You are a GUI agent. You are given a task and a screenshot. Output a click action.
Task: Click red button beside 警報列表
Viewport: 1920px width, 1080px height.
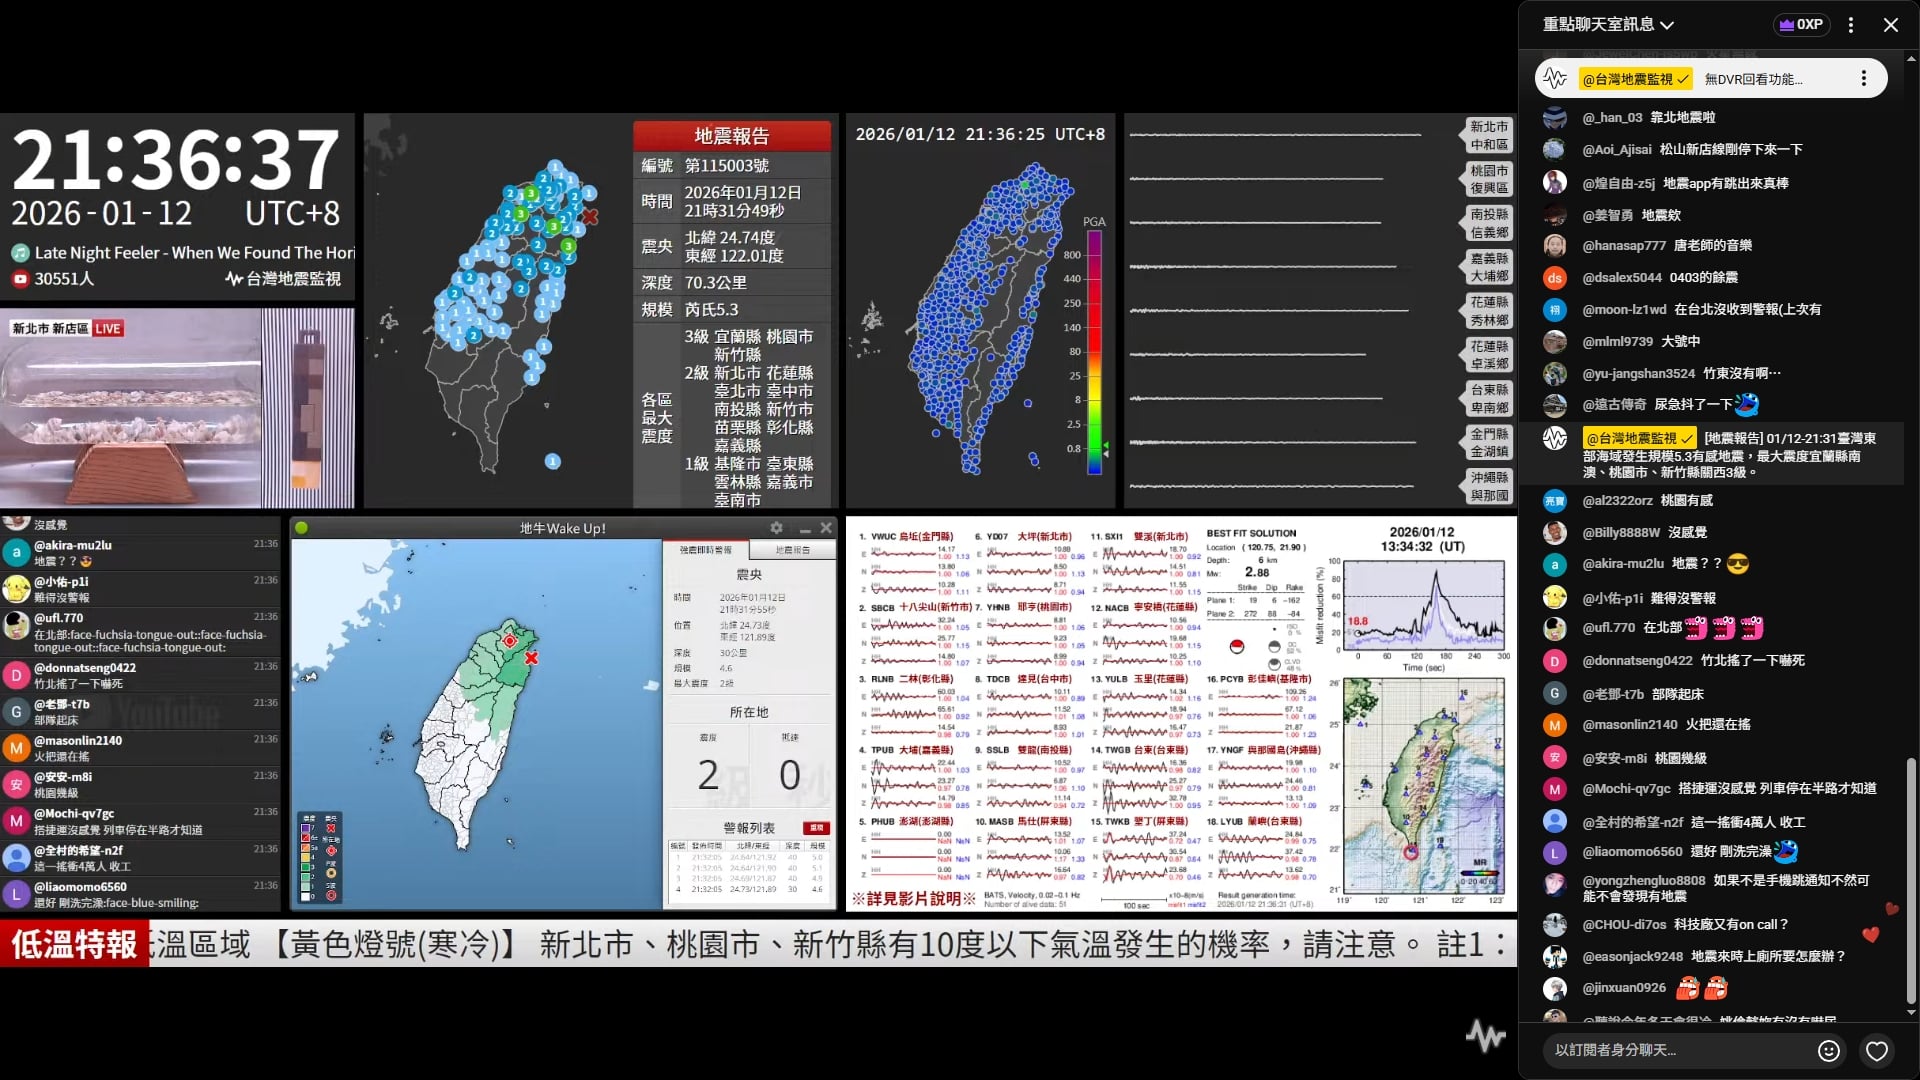click(816, 828)
